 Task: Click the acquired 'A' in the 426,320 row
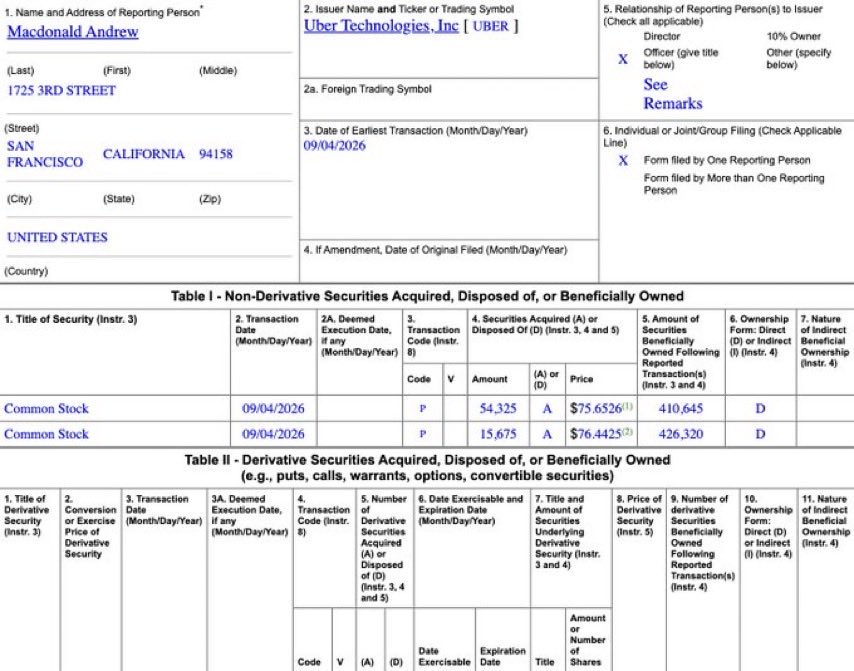[547, 434]
